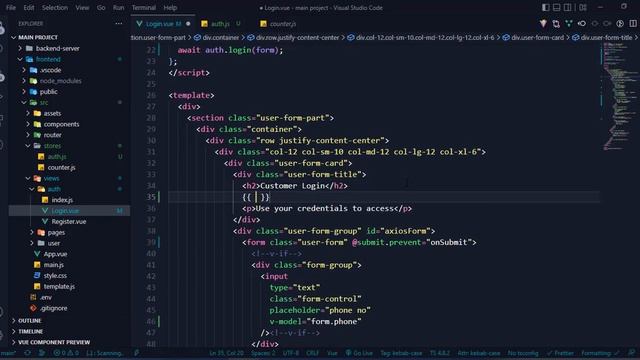Toggle the secondary side bar layout icon
This screenshot has height=360, width=640.
(x=568, y=7)
